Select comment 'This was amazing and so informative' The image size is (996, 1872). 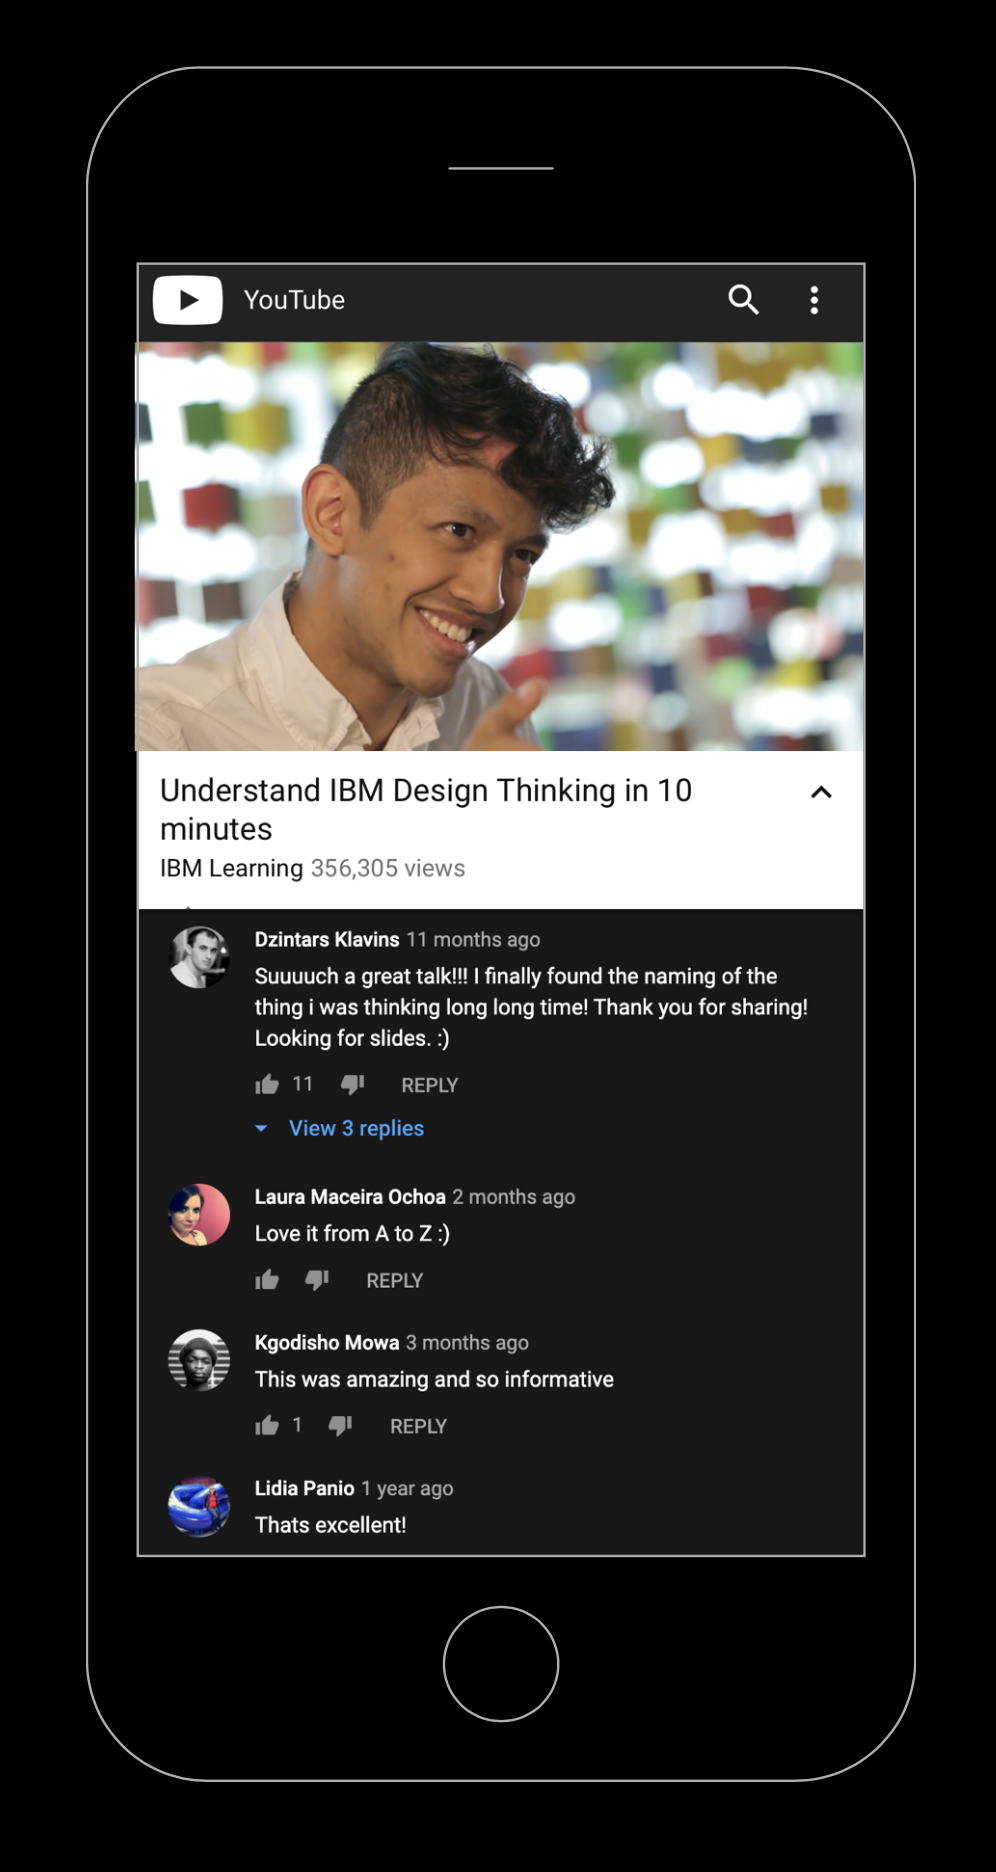tap(434, 1379)
